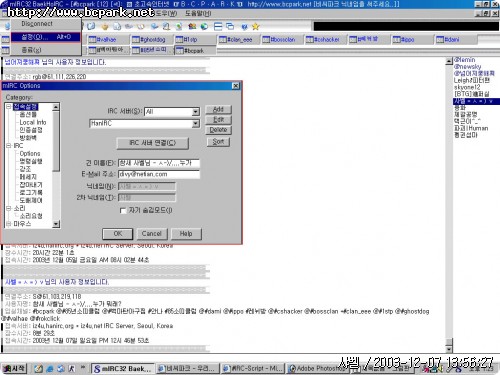The height and width of the screenshot is (375, 500).
Task: Select 파괴|Human in the nick list
Action: point(471,128)
